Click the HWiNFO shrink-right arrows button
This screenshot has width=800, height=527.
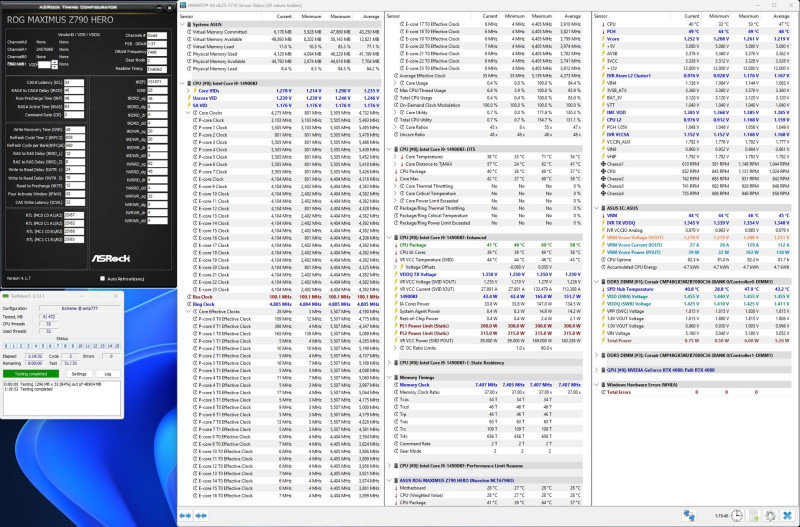201,516
